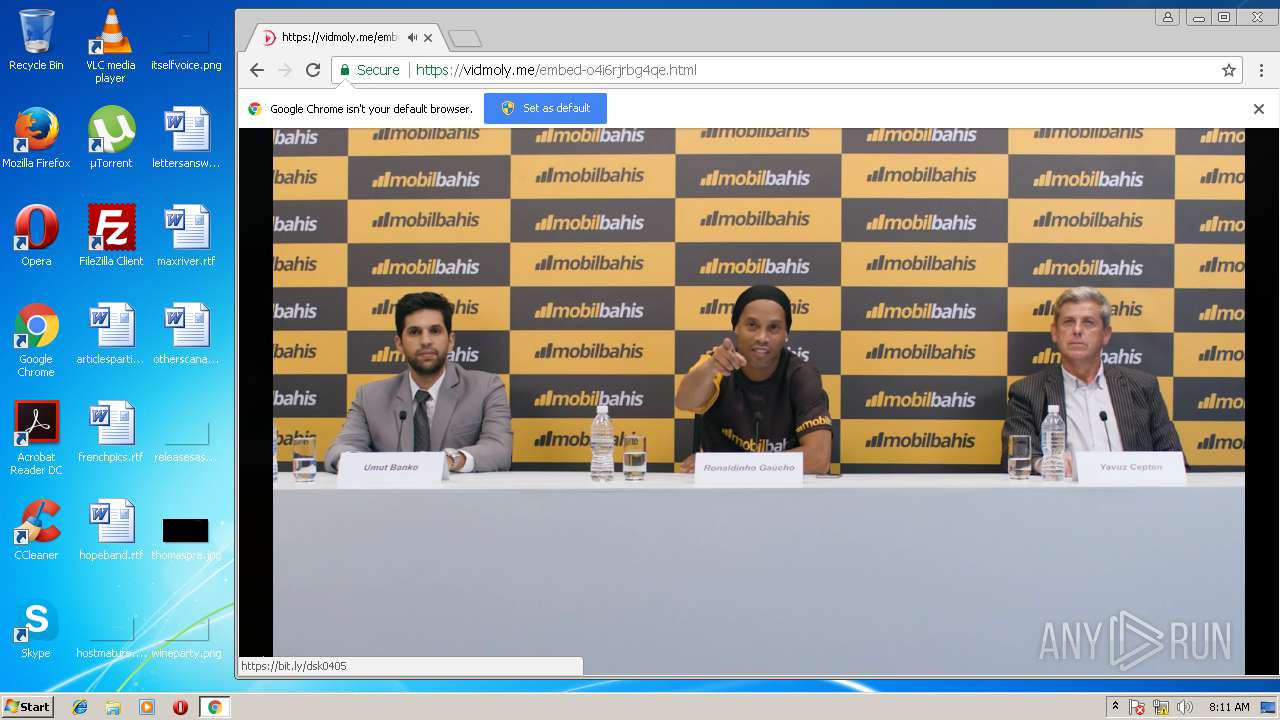
Task: Click Show desktop button at taskbar end
Action: point(1270,707)
